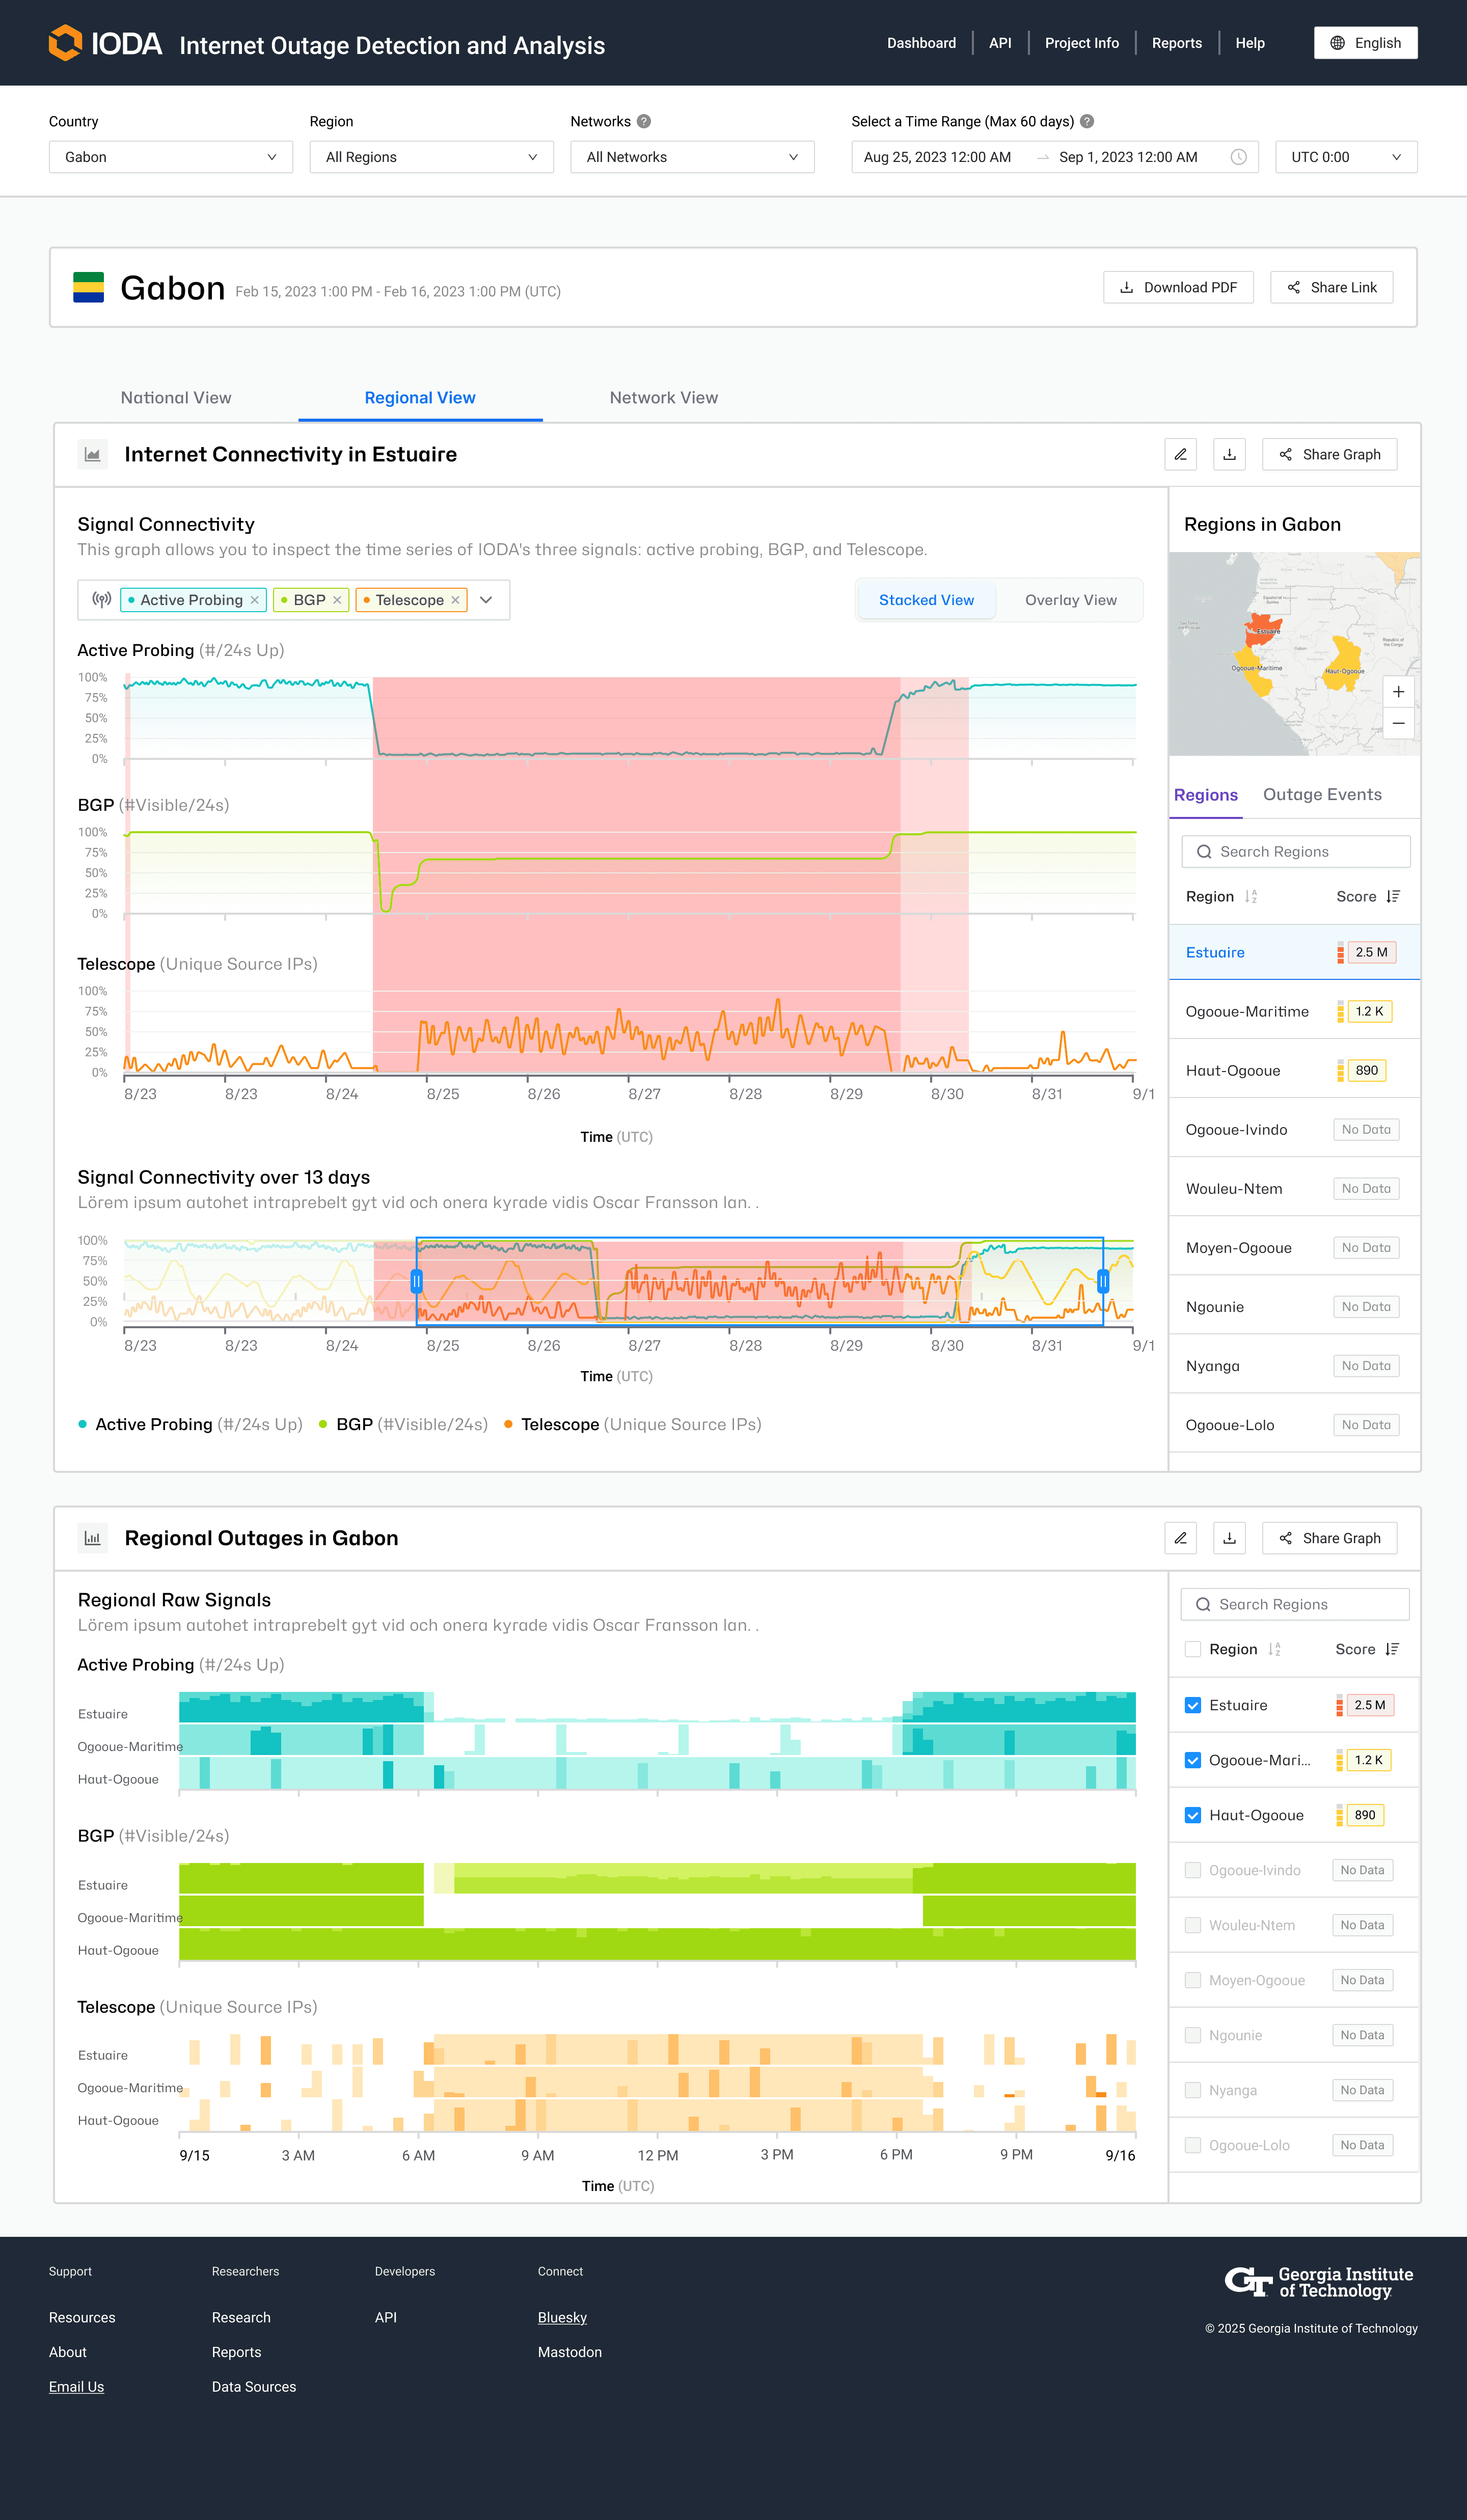Click the Networks help question mark icon
The height and width of the screenshot is (2520, 1467).
644,121
